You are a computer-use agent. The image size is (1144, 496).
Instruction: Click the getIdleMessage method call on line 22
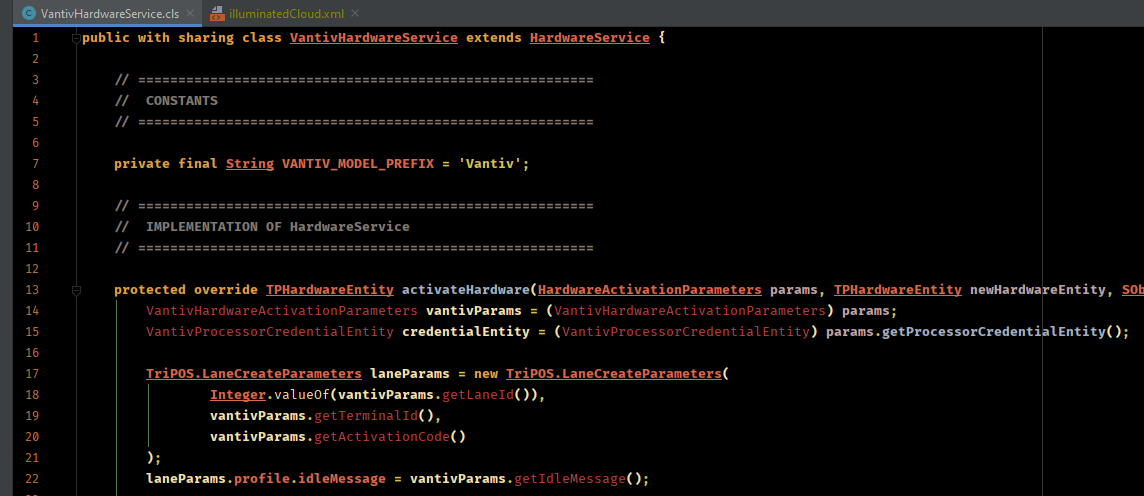(571, 479)
